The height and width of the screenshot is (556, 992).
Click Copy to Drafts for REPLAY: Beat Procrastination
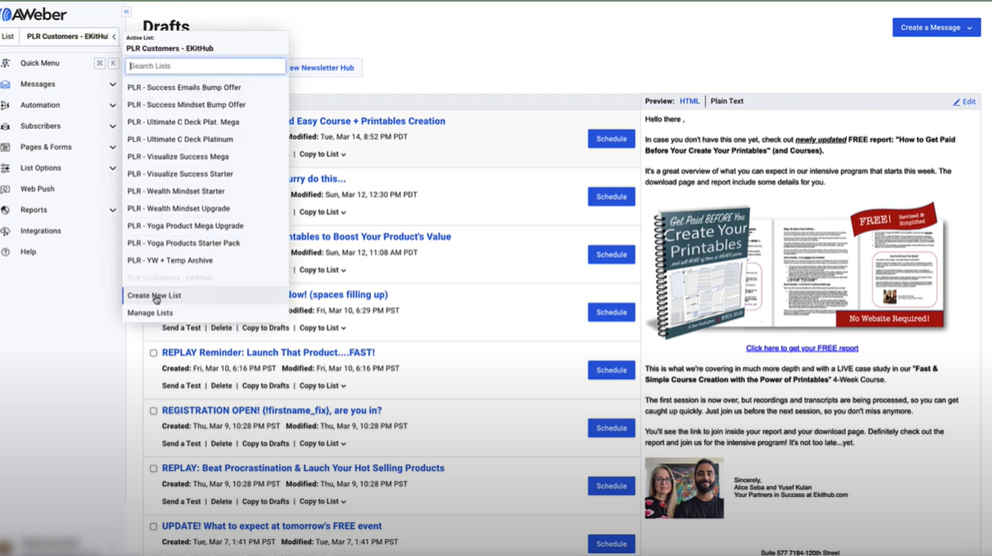266,502
